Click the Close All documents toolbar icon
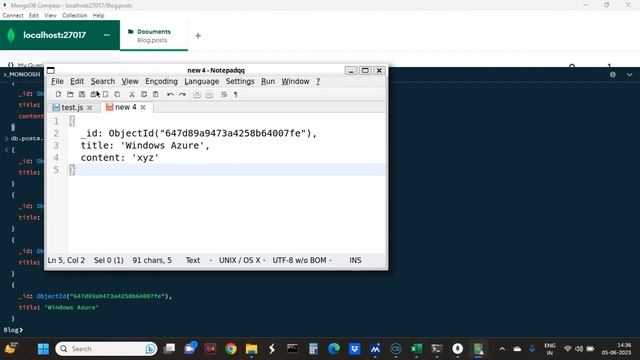640x360 pixels. click(117, 94)
